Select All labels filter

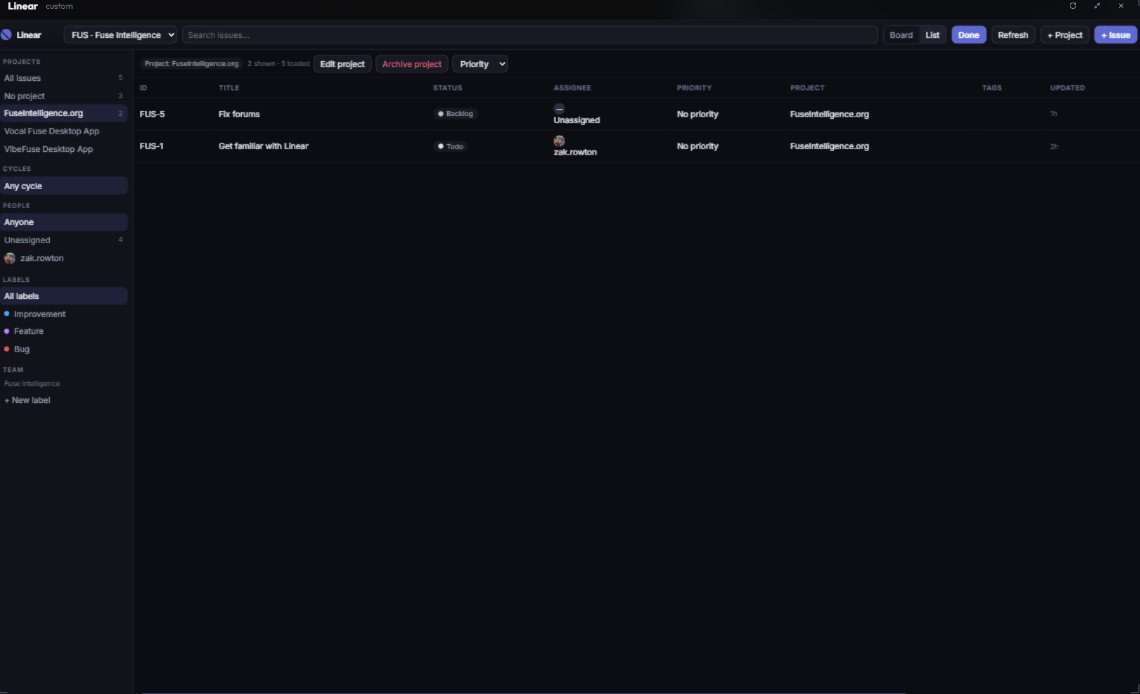click(x=64, y=296)
